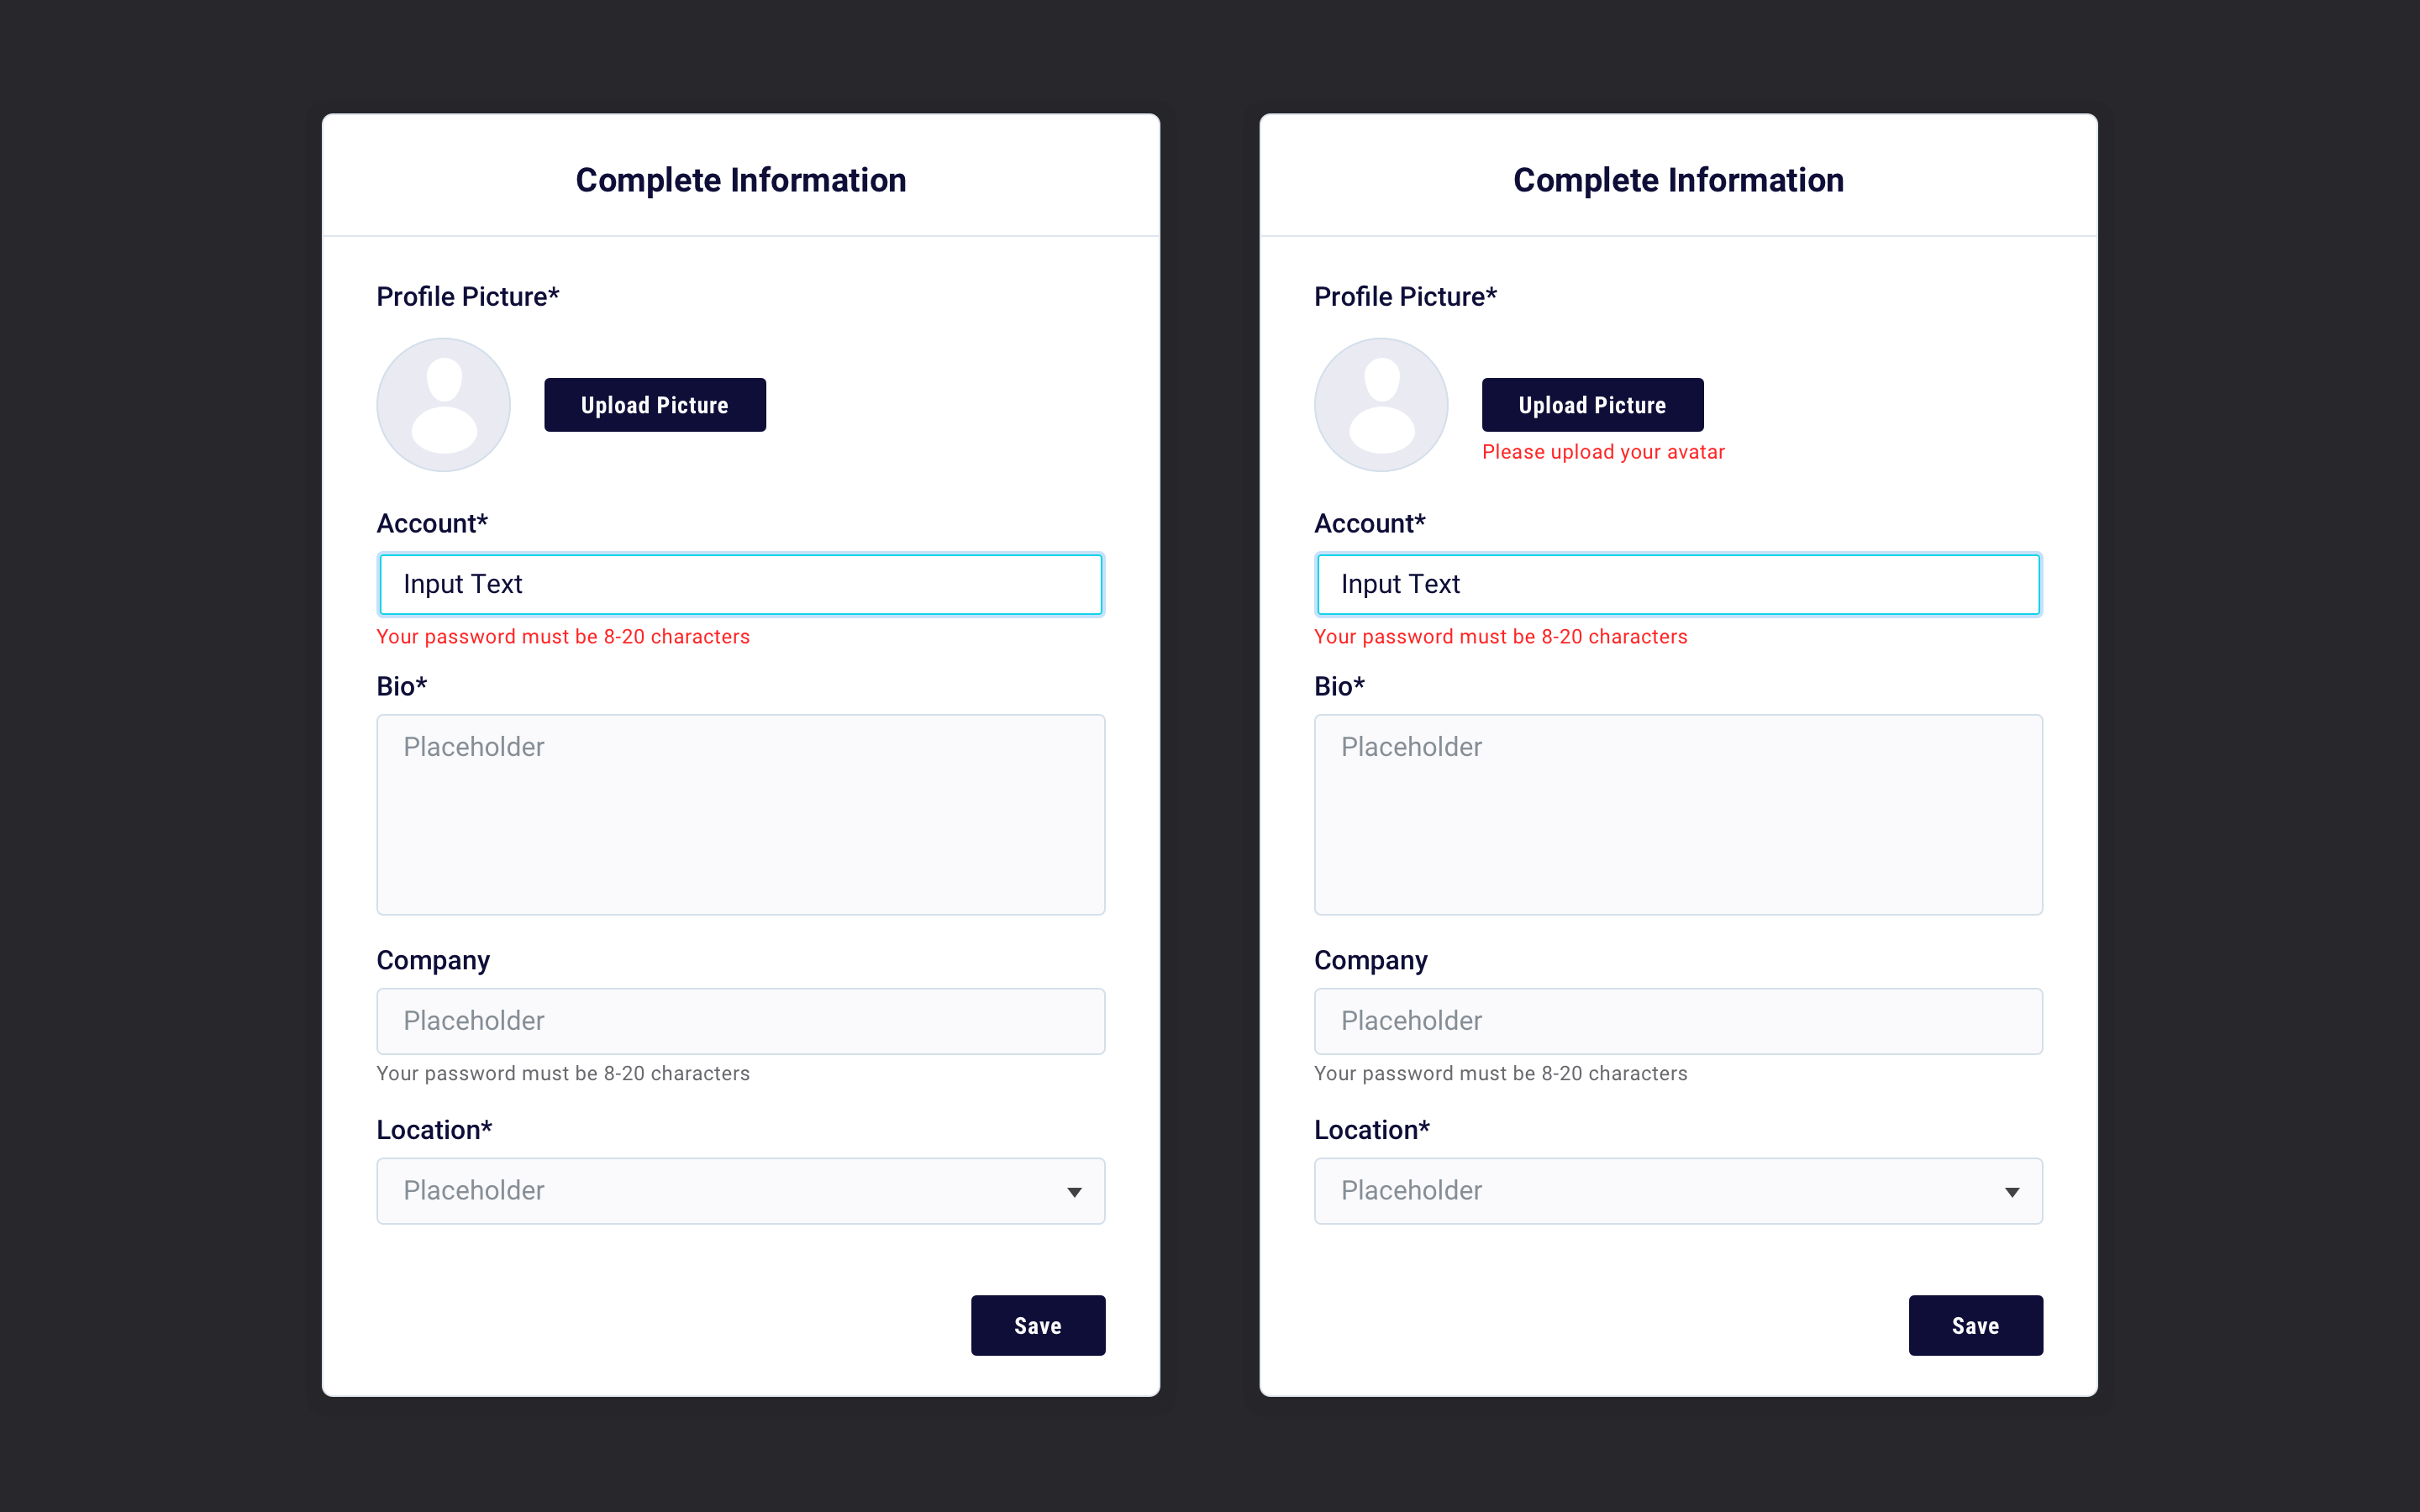Expand the right Location Placeholder select box
2420x1512 pixels.
[x=1679, y=1191]
